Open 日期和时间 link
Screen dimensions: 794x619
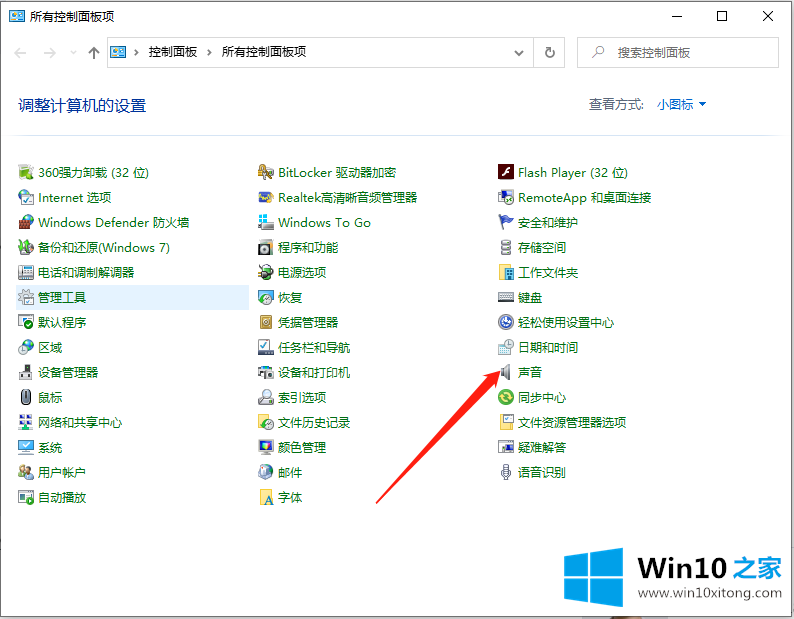click(x=548, y=347)
